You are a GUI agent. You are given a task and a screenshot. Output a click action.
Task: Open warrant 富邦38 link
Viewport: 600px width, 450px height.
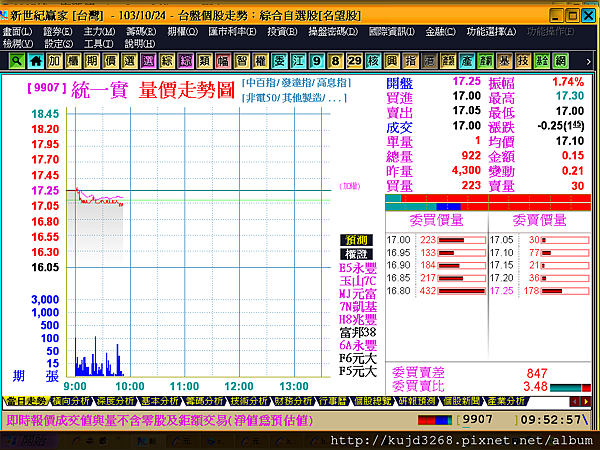[358, 332]
